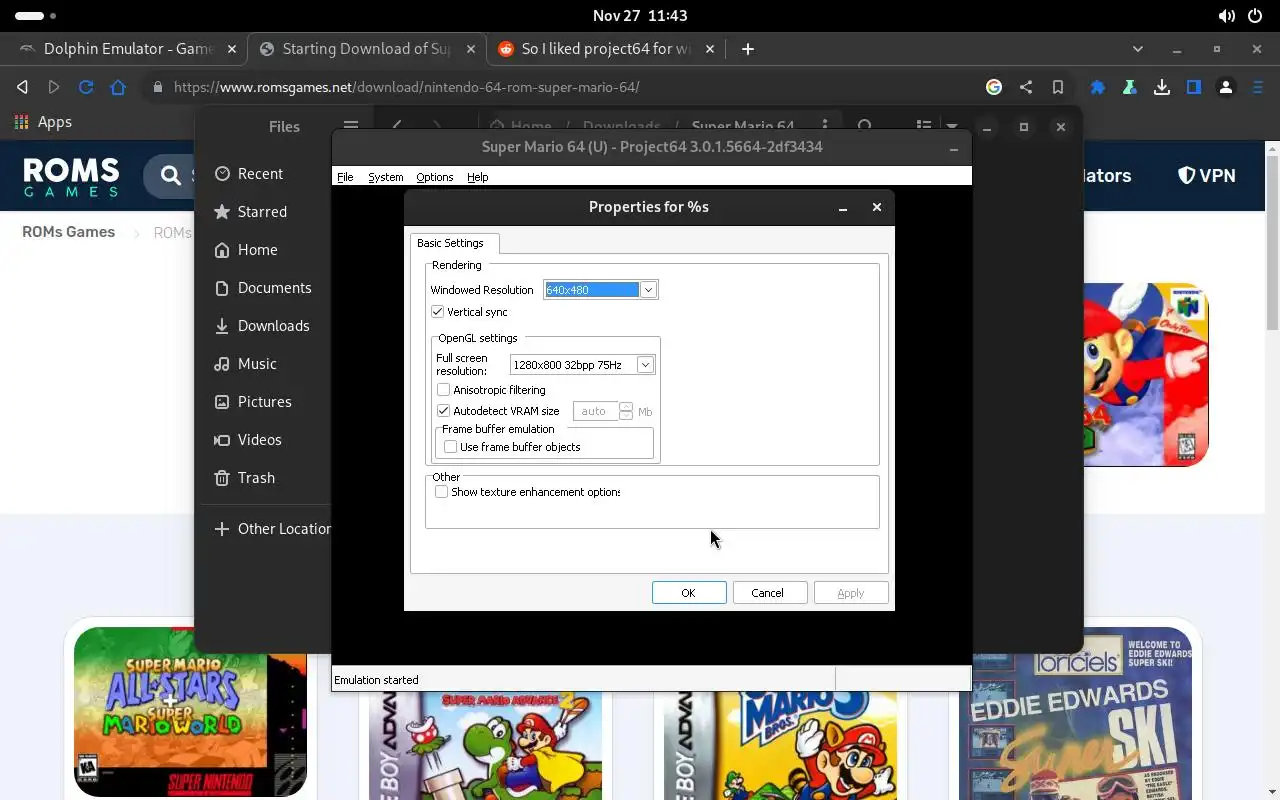Click the VRAM size stepper arrows
The width and height of the screenshot is (1280, 800).
(x=626, y=411)
